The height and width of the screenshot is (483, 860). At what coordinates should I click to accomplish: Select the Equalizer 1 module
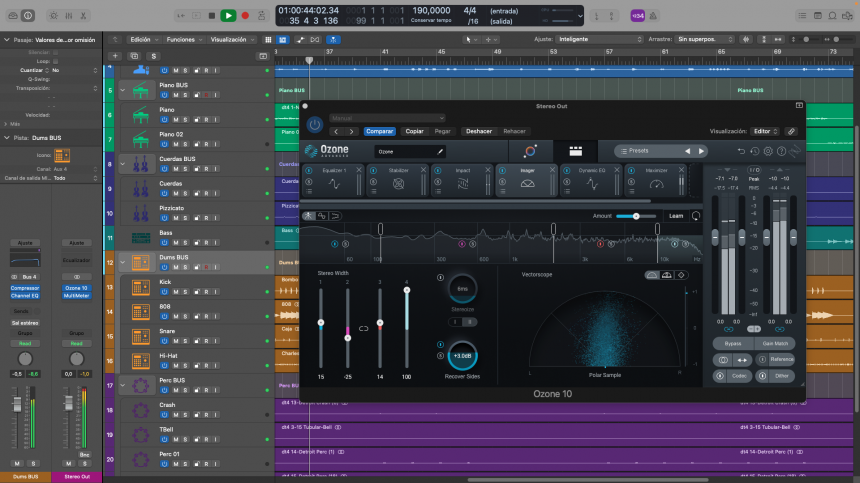[333, 181]
